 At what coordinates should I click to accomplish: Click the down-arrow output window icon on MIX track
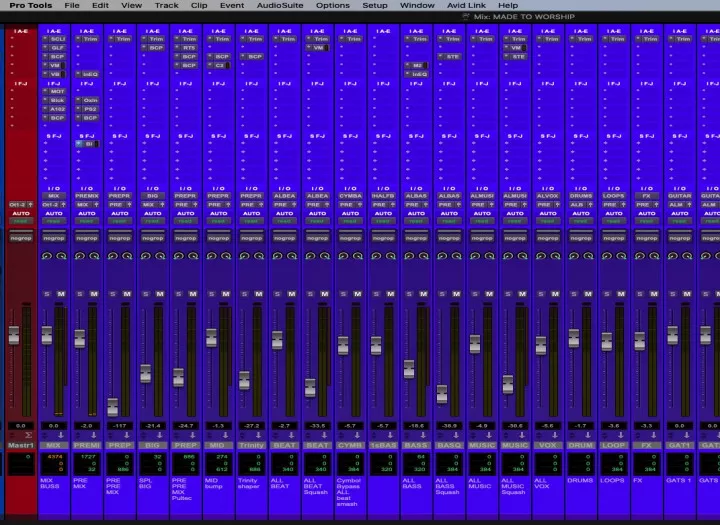point(61,435)
